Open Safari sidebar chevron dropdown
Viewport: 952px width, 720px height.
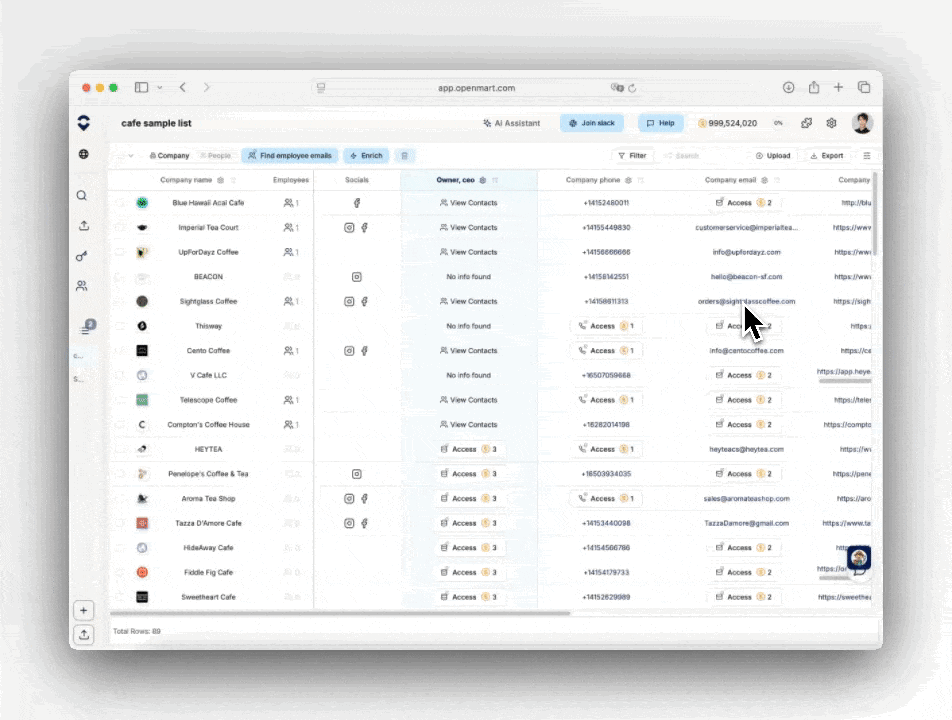(160, 87)
